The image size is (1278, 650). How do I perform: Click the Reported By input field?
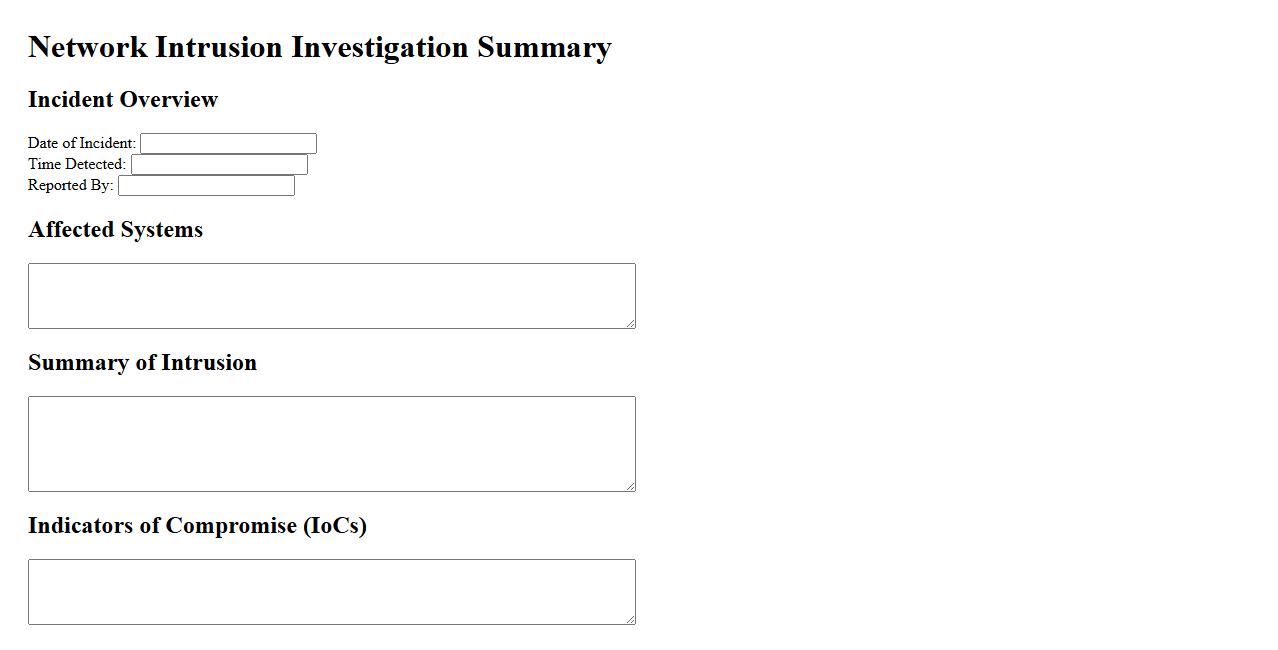pos(206,186)
